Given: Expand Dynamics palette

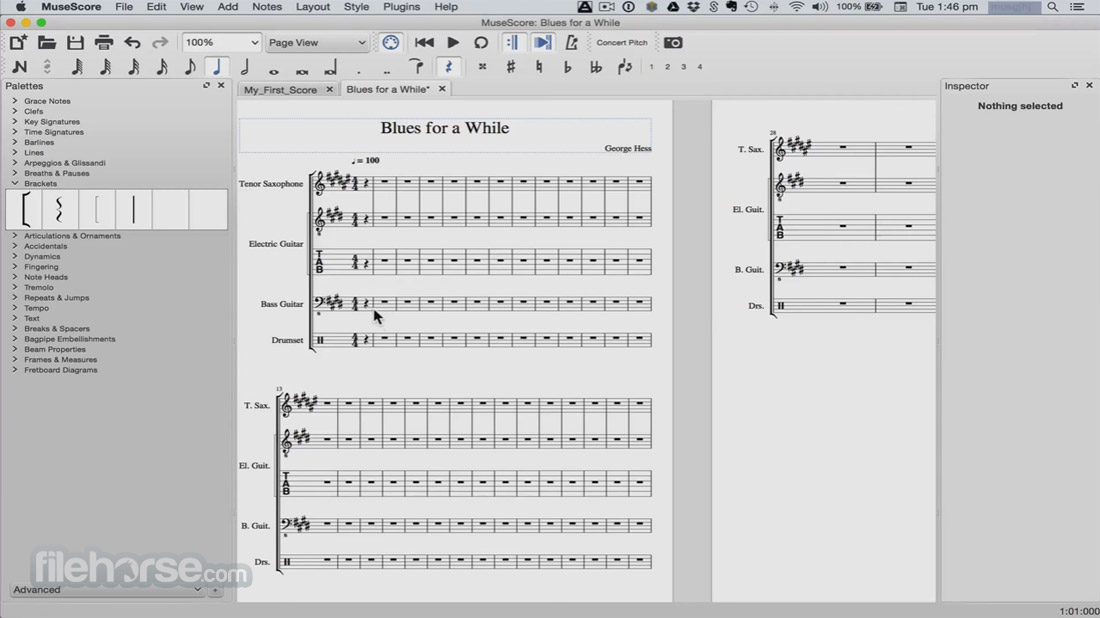Looking at the screenshot, I should tap(15, 256).
